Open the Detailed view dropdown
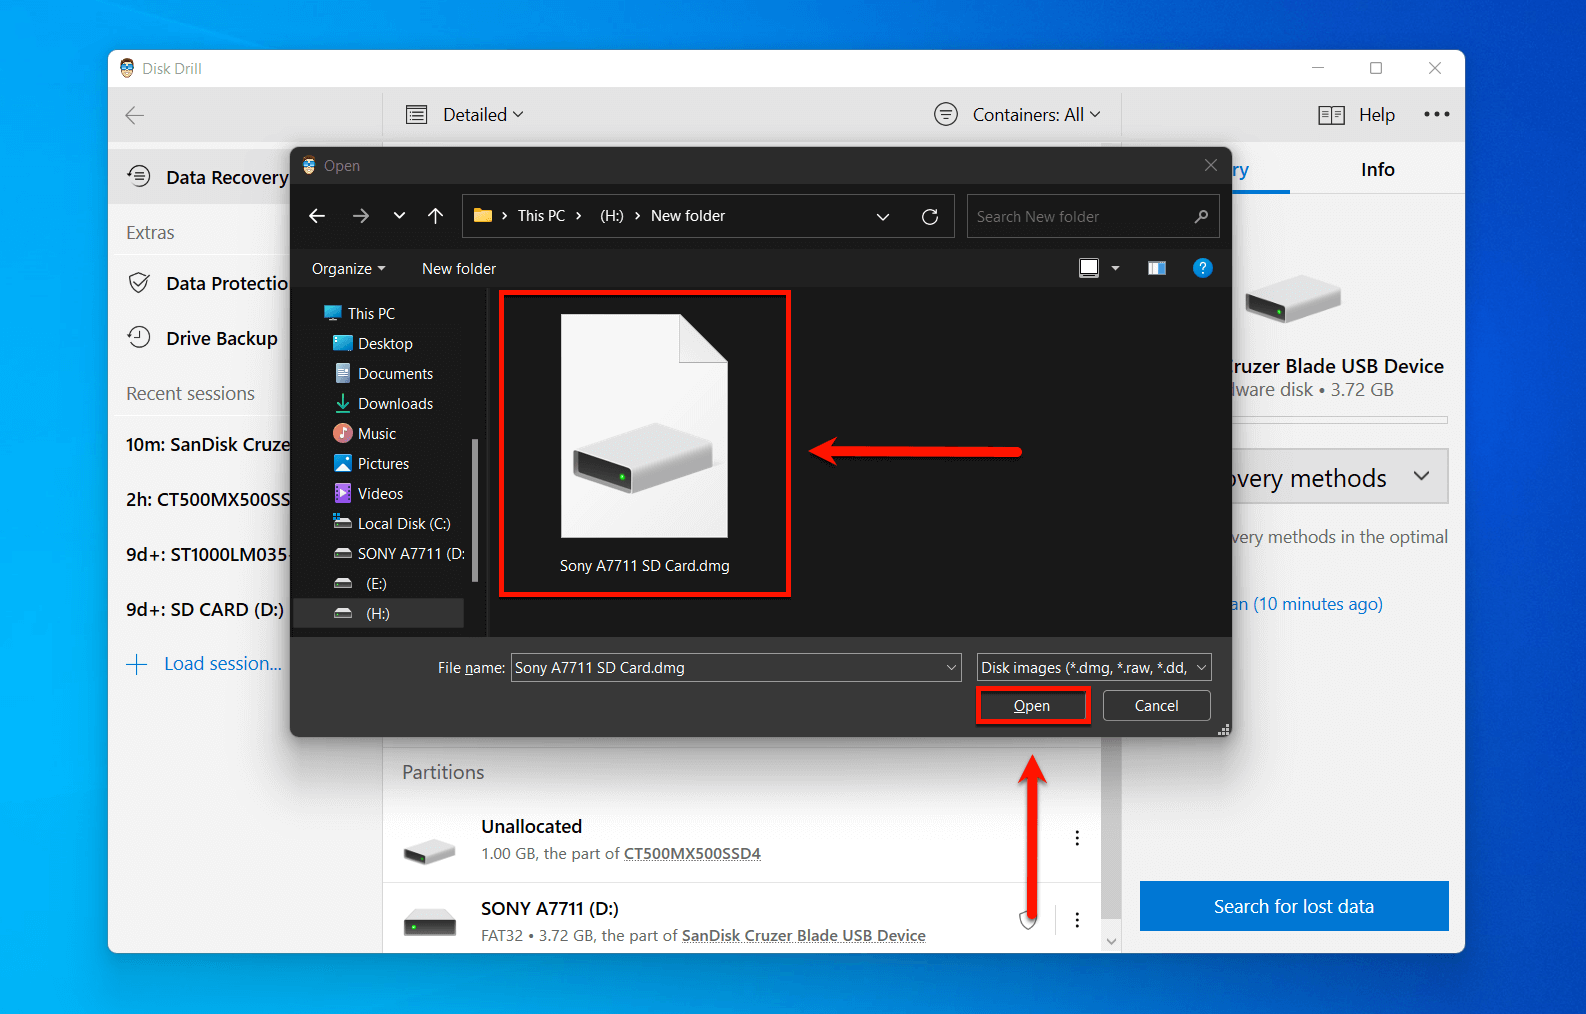This screenshot has height=1014, width=1586. pos(465,115)
